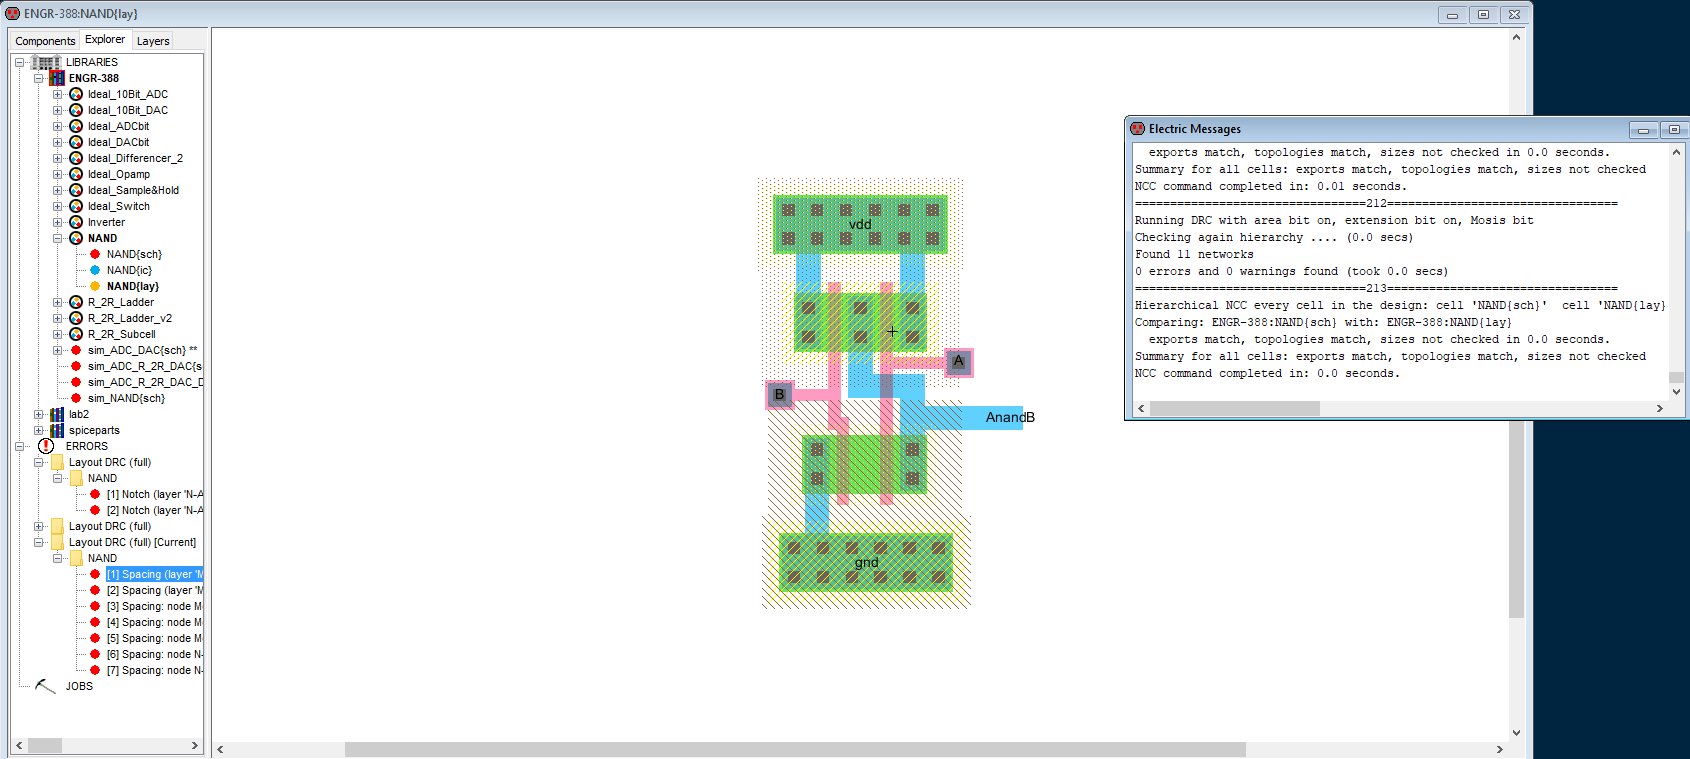Expand the sim_ADC_DAC{sch} node

click(x=57, y=350)
